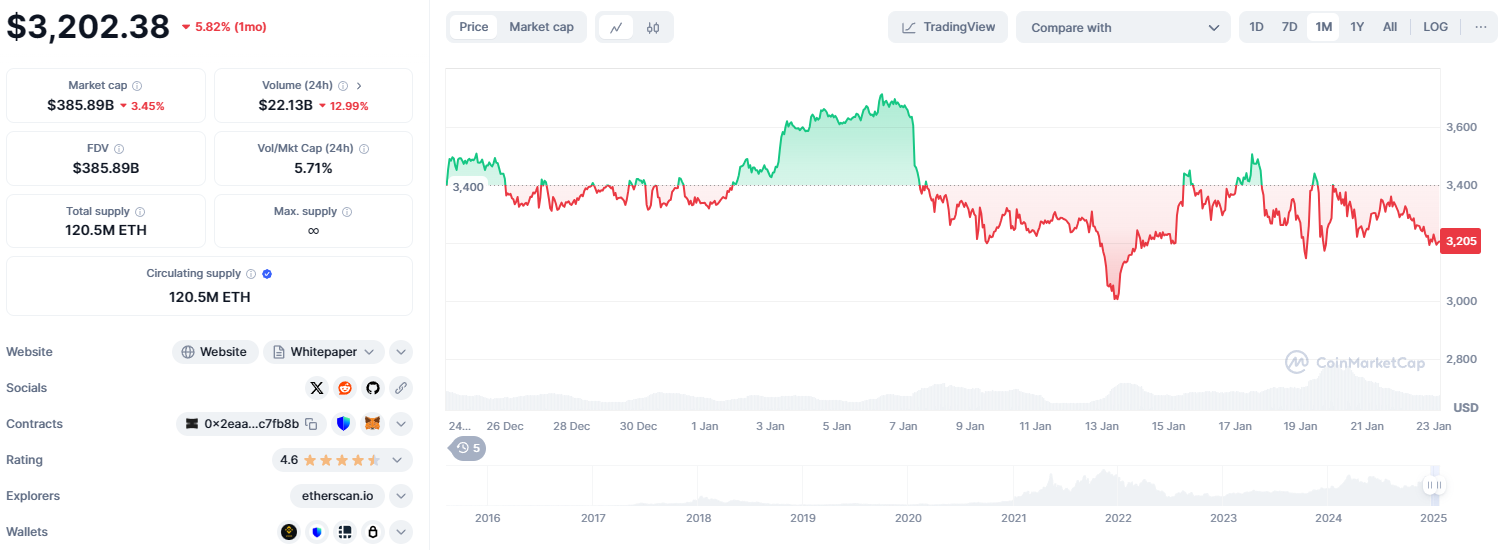The image size is (1502, 550).
Task: Copy the contract address 0x2eaa...c7fb8b
Action: [311, 424]
